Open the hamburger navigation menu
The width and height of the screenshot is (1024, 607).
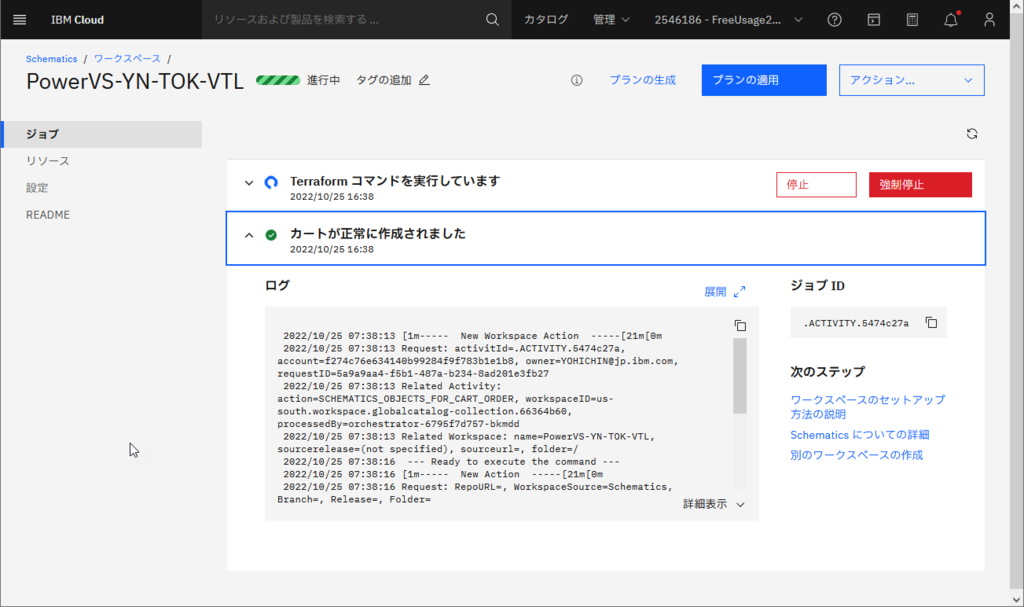coord(20,20)
